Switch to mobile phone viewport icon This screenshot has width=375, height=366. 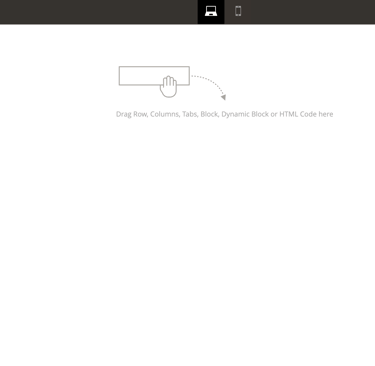[238, 11]
